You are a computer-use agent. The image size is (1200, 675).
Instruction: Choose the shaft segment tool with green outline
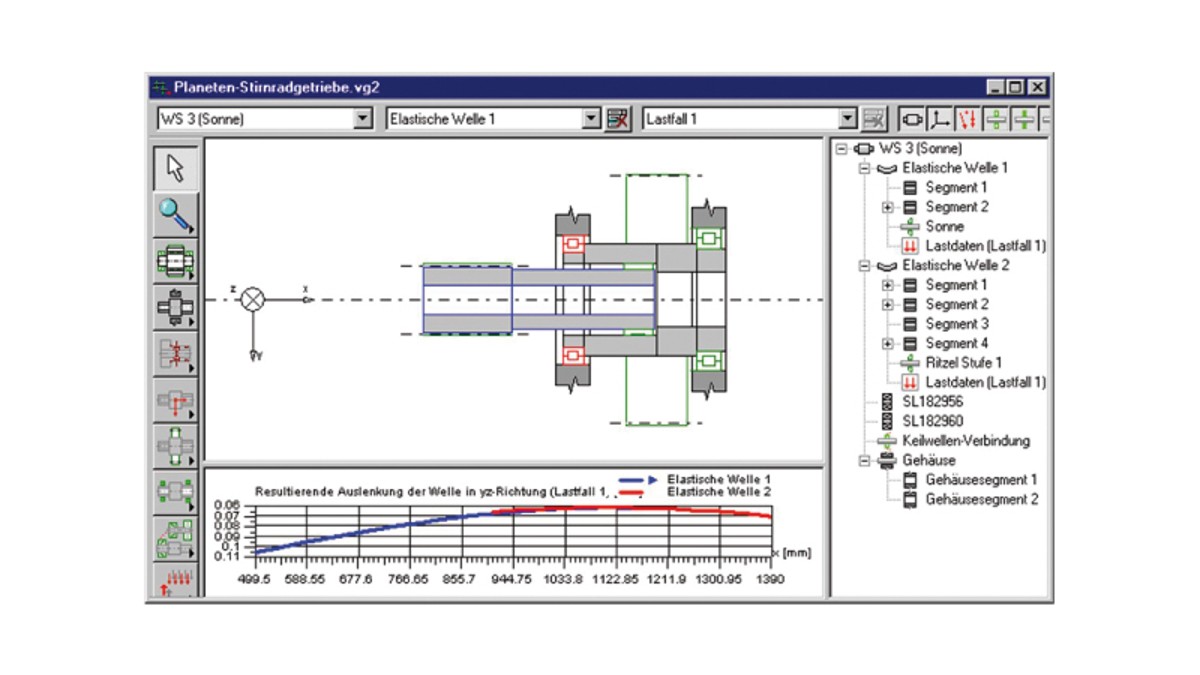176,261
